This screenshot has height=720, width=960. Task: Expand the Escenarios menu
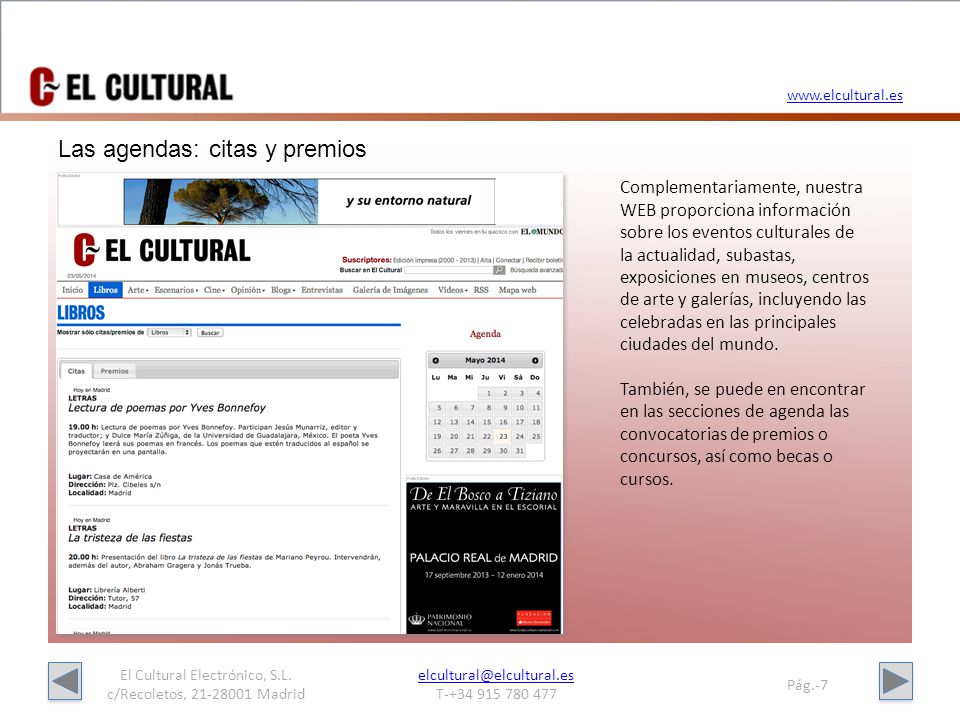click(x=176, y=290)
